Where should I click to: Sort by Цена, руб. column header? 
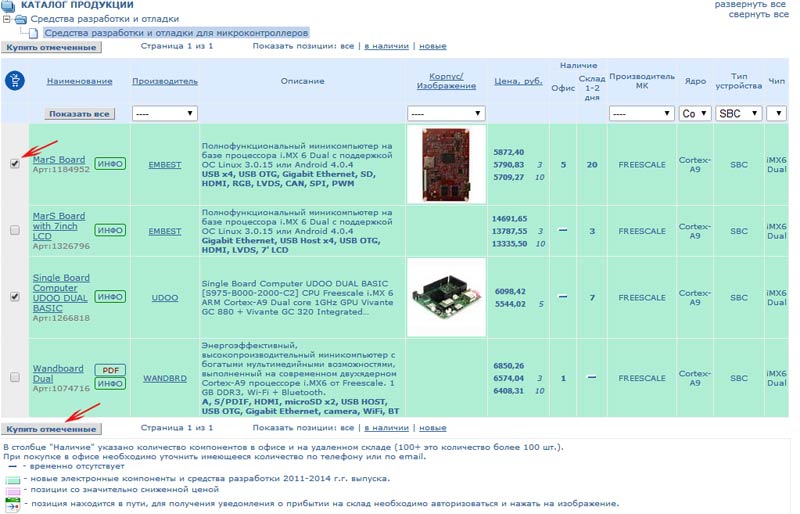pyautogui.click(x=519, y=81)
